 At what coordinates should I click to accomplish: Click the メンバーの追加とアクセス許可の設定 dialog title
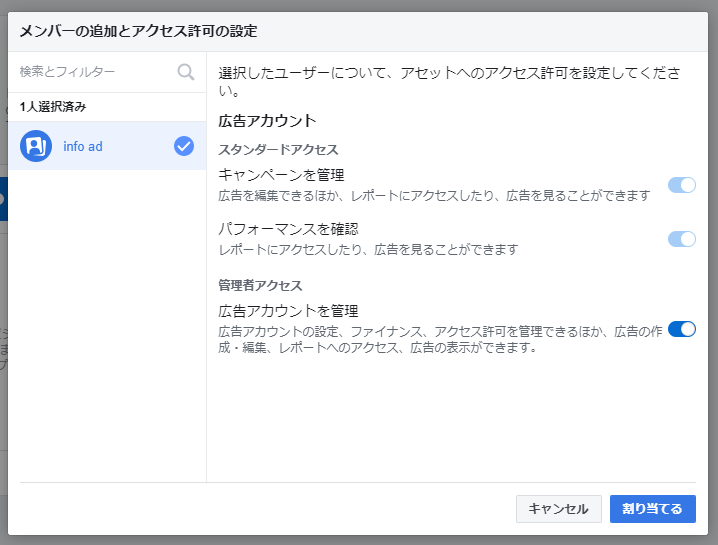138,31
